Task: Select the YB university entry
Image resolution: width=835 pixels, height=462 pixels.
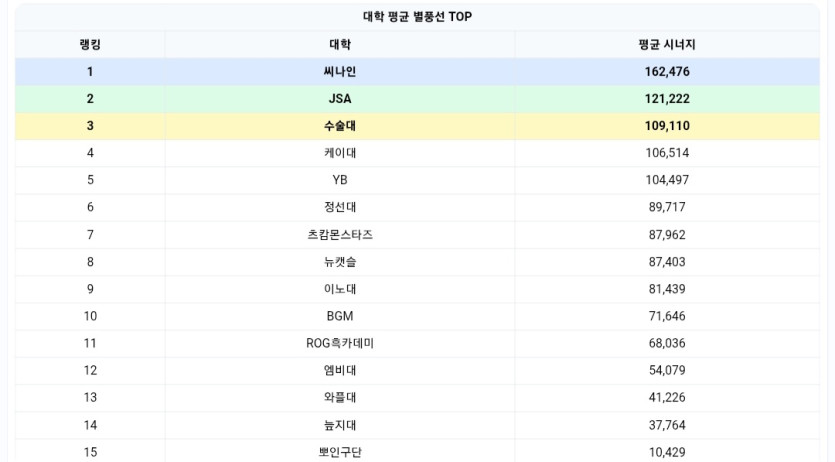Action: (x=340, y=180)
